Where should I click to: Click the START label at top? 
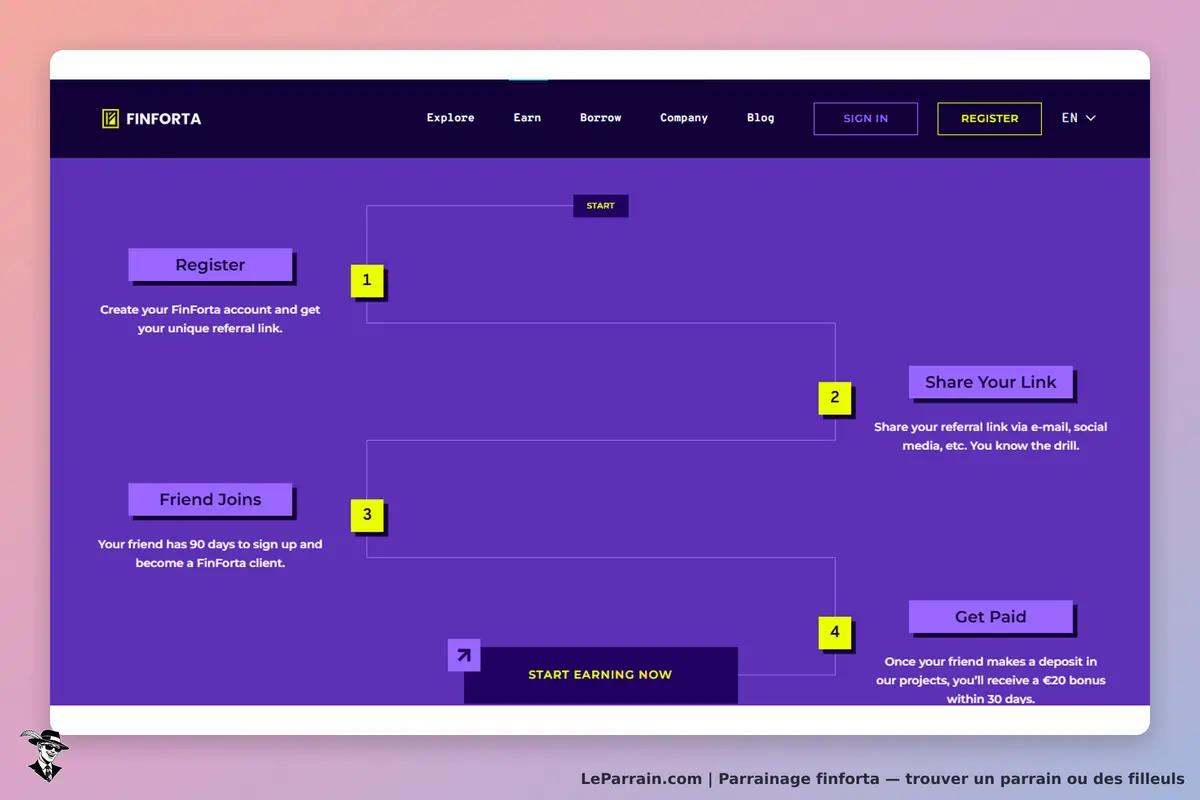point(600,206)
